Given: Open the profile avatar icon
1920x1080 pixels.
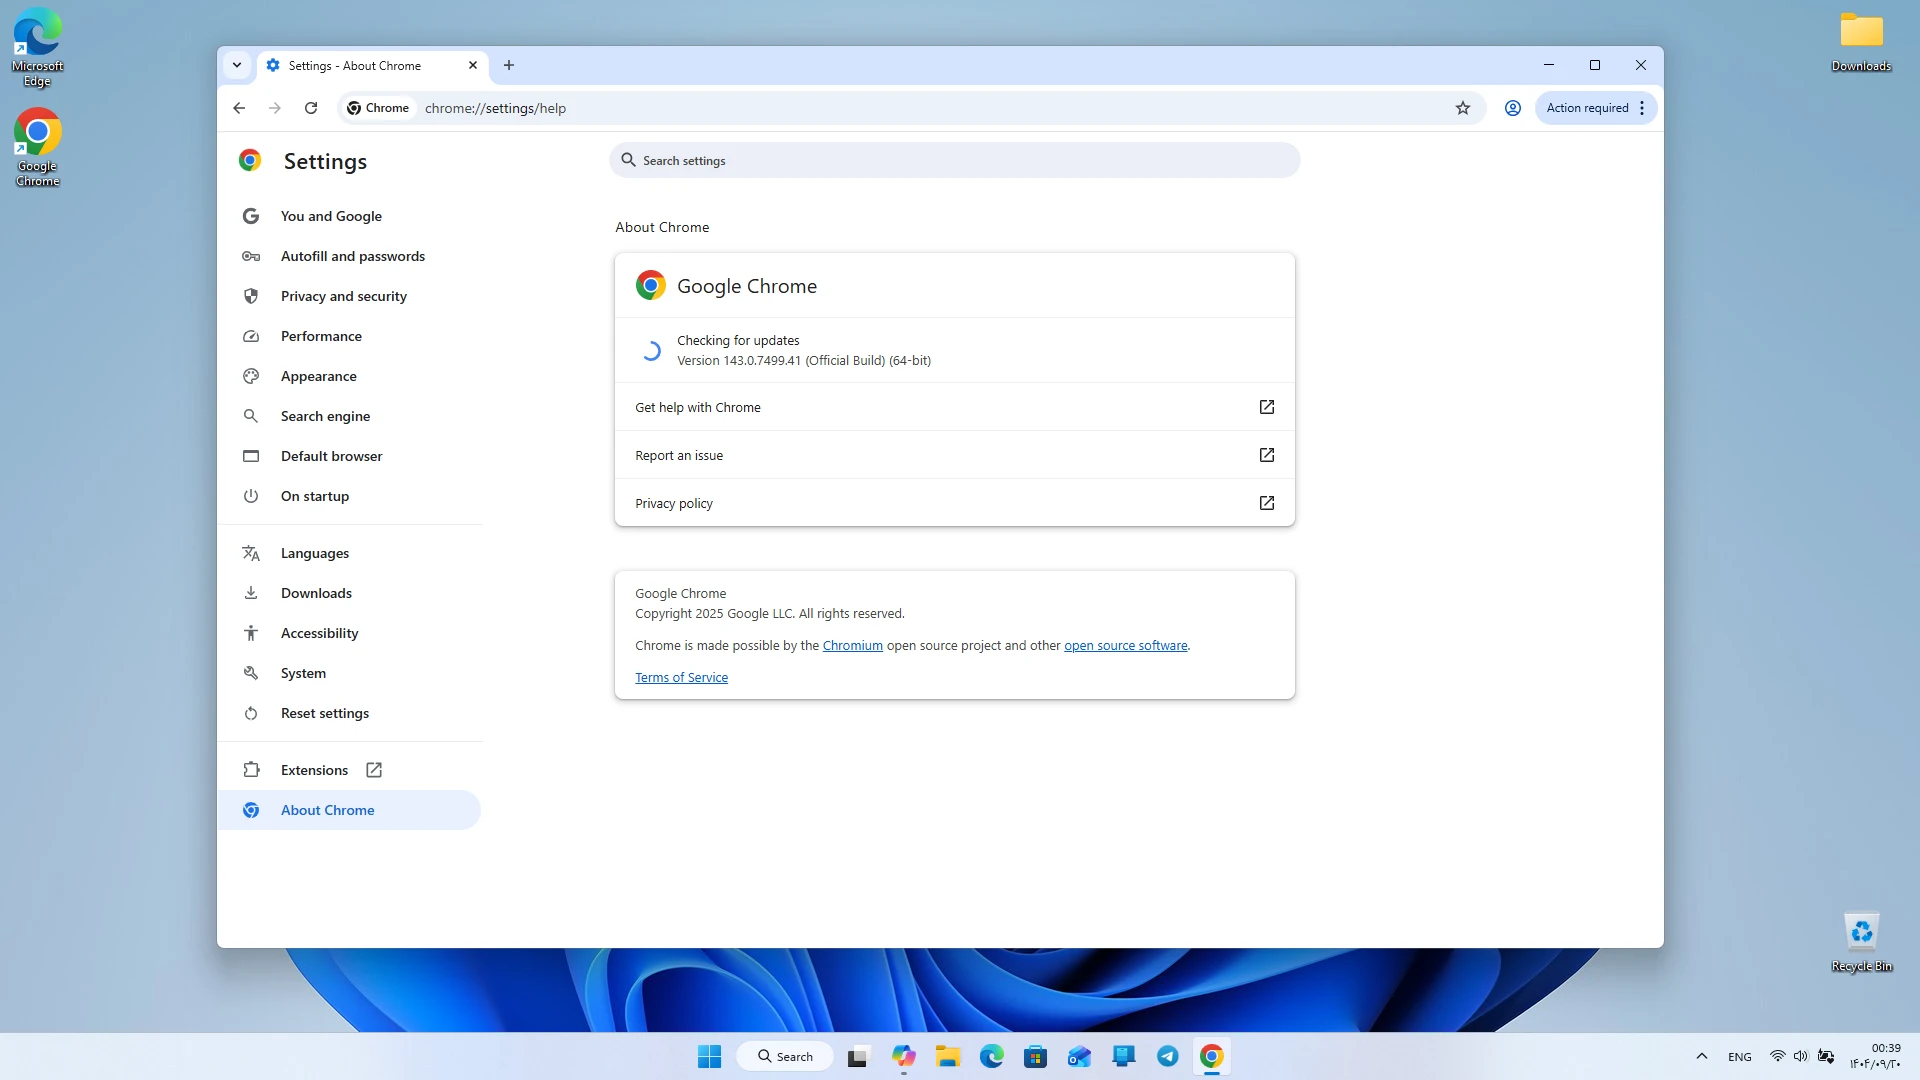Looking at the screenshot, I should coord(1513,108).
